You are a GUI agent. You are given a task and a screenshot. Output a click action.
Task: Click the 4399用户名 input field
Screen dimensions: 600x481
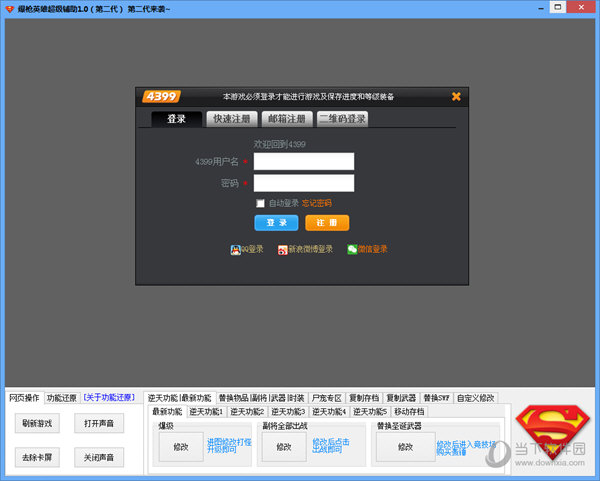tap(304, 161)
